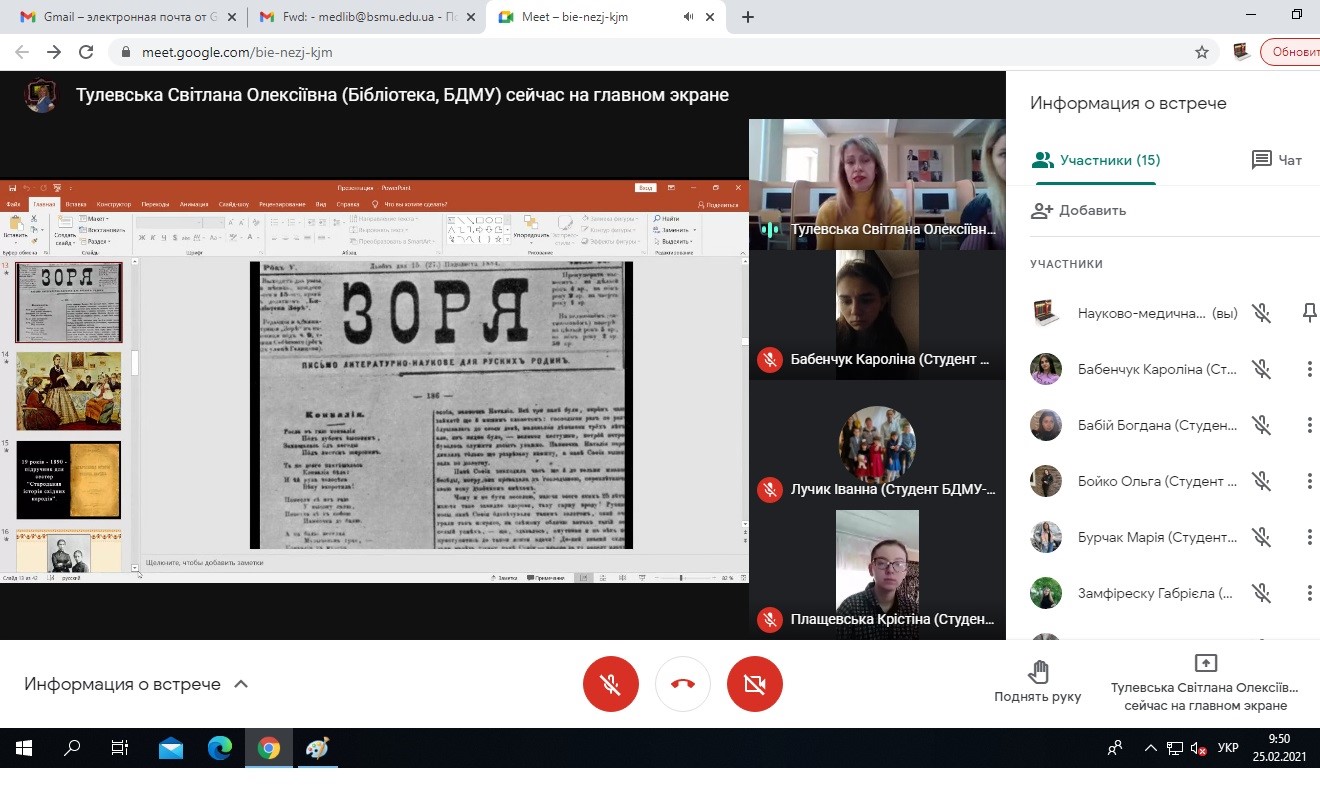Open more options for Бойко Ольга
Viewport: 1320px width, 787px height.
tap(1308, 481)
